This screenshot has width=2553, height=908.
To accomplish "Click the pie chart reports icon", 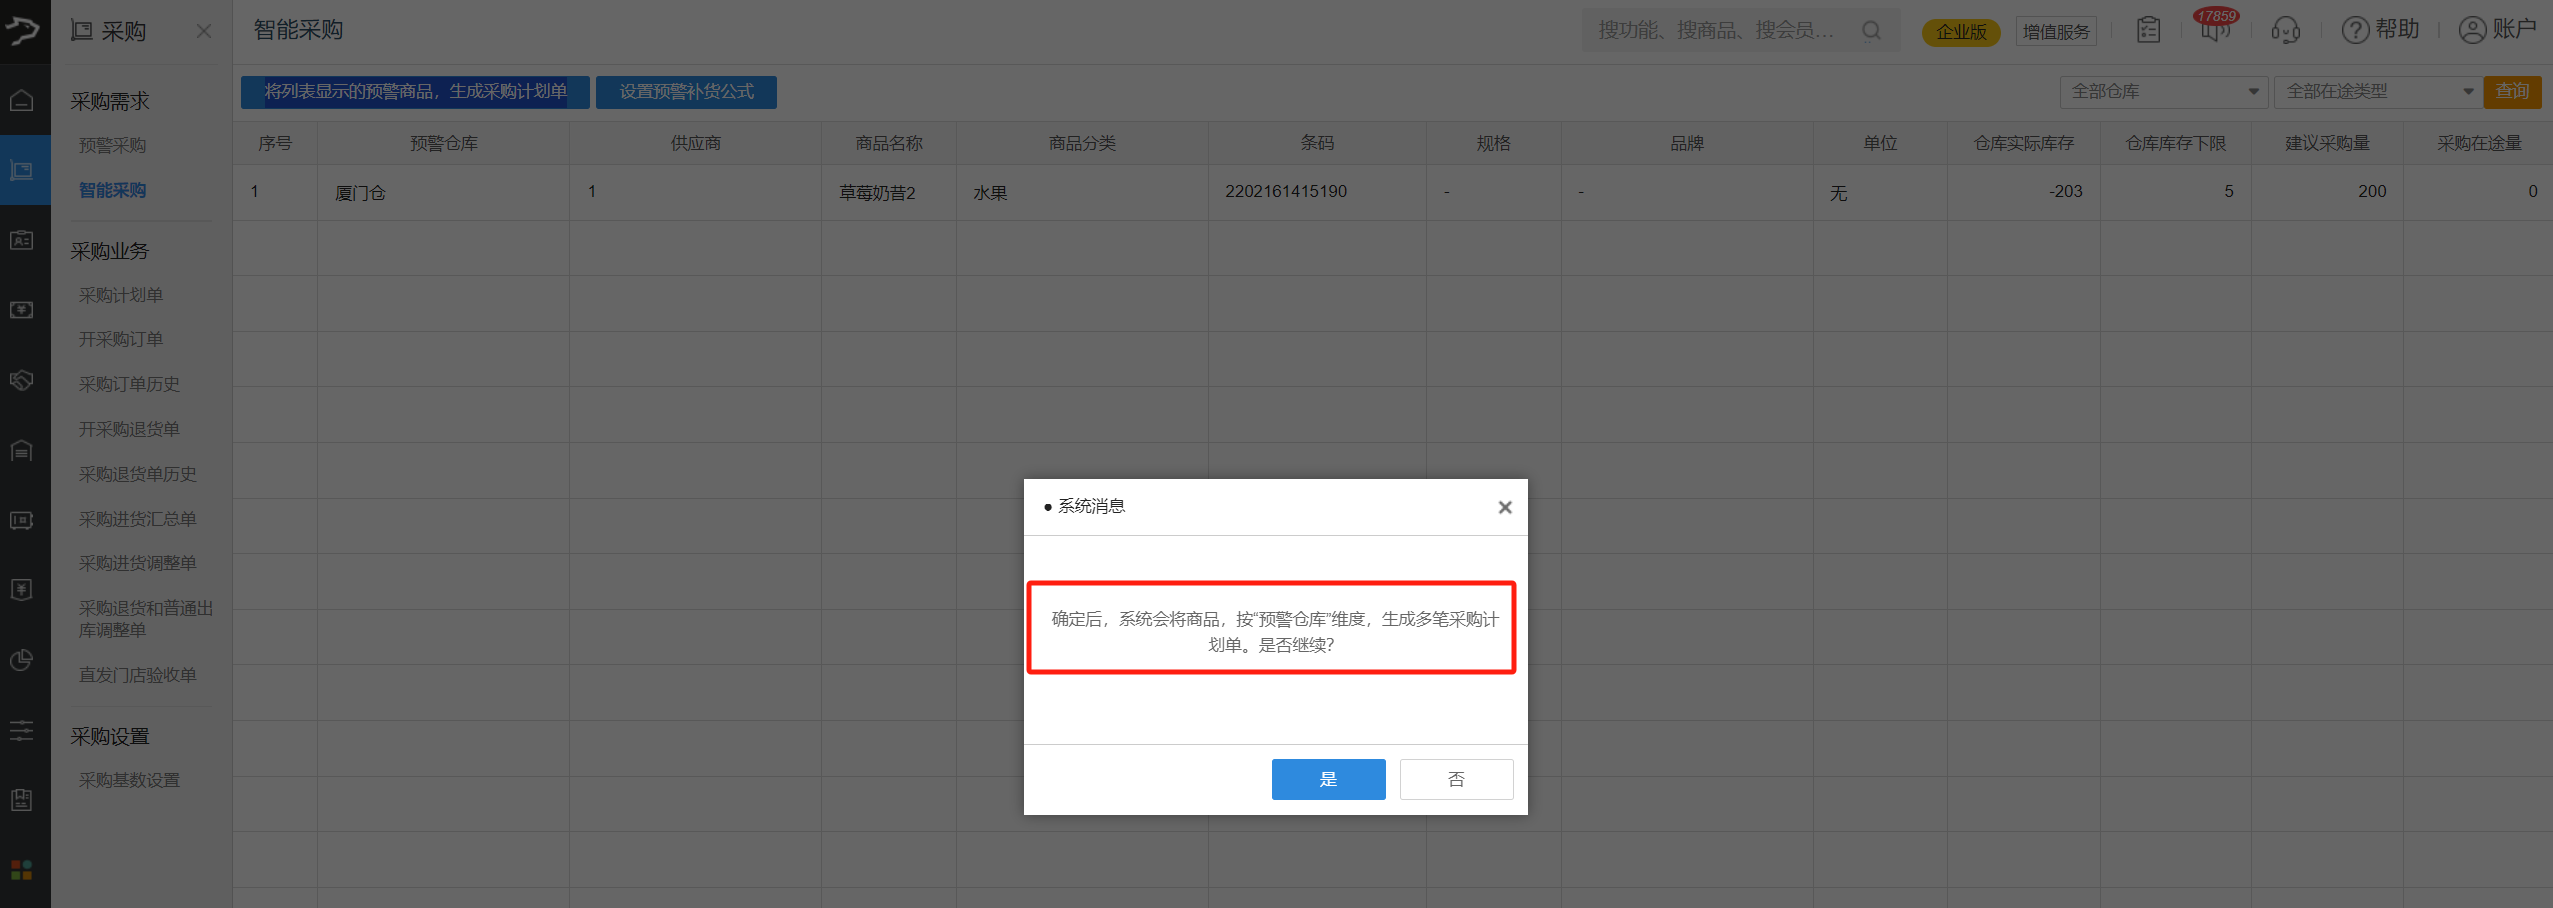I will pos(22,660).
